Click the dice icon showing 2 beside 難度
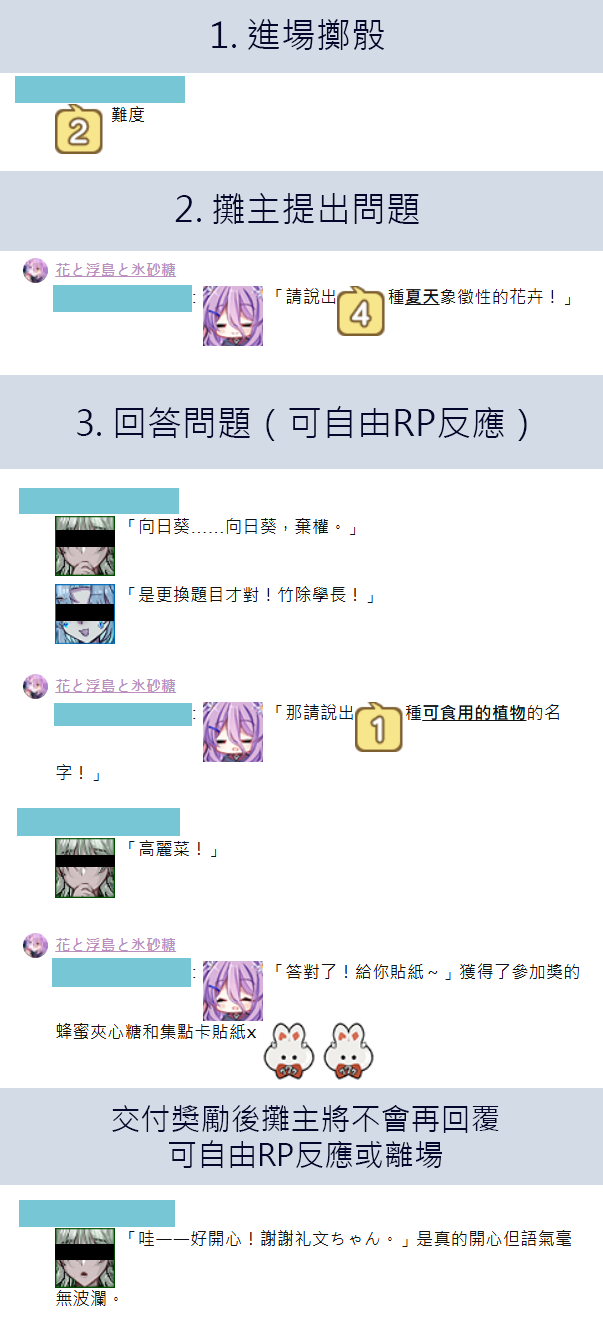 (x=79, y=129)
